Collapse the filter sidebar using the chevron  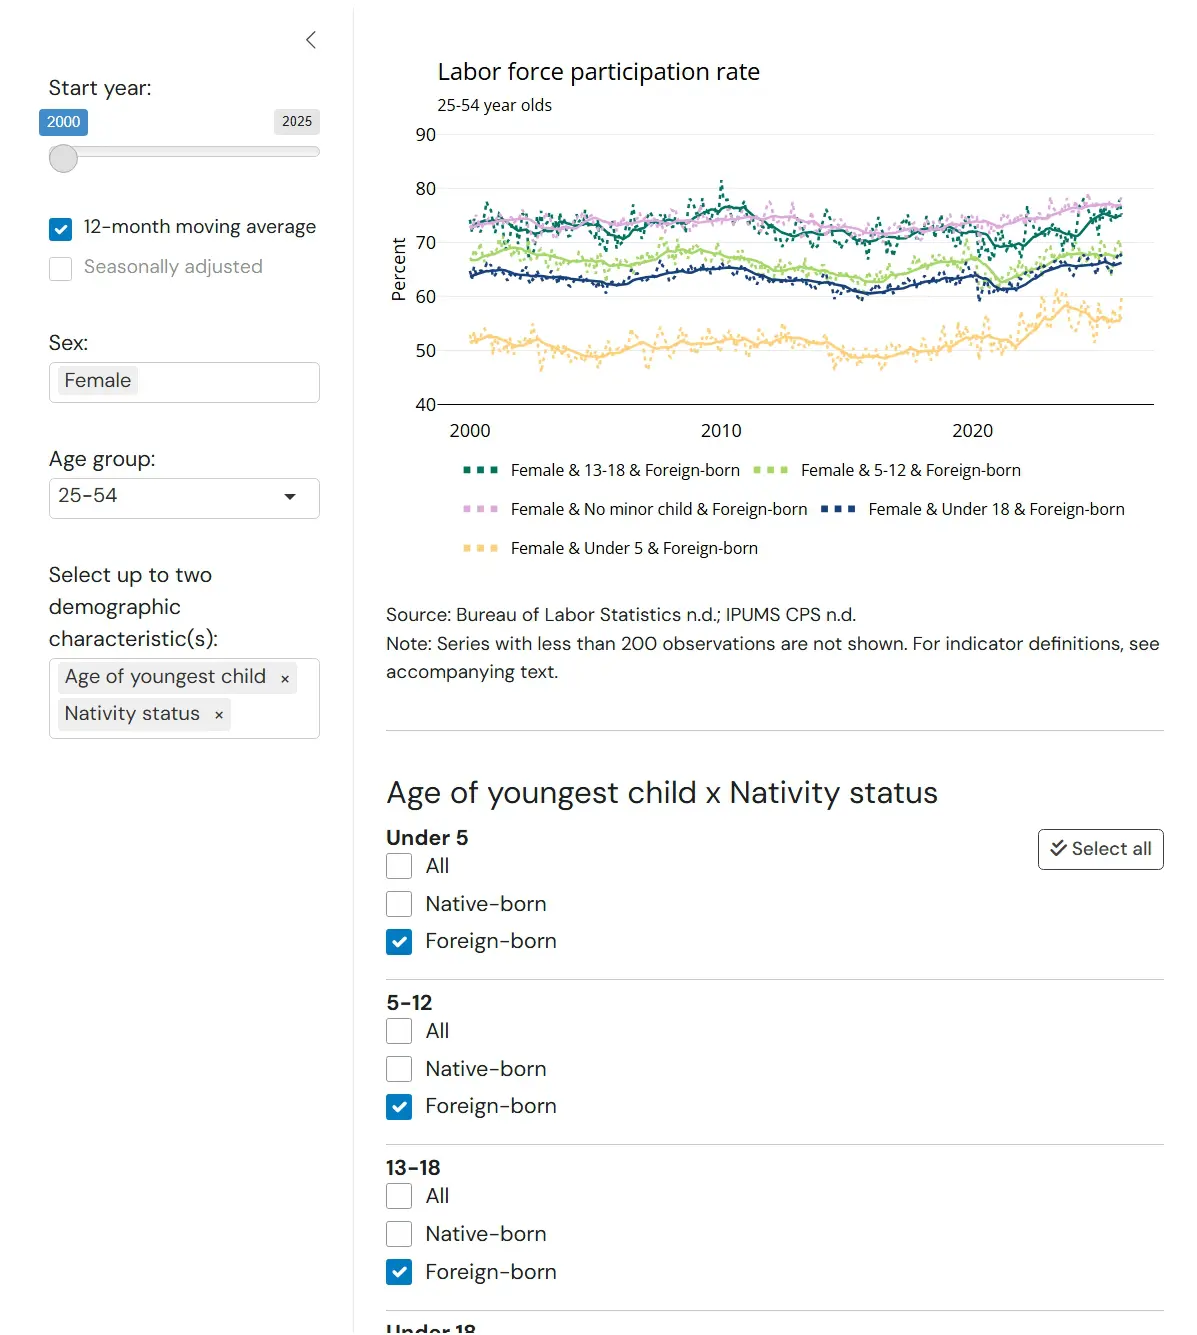[x=310, y=40]
